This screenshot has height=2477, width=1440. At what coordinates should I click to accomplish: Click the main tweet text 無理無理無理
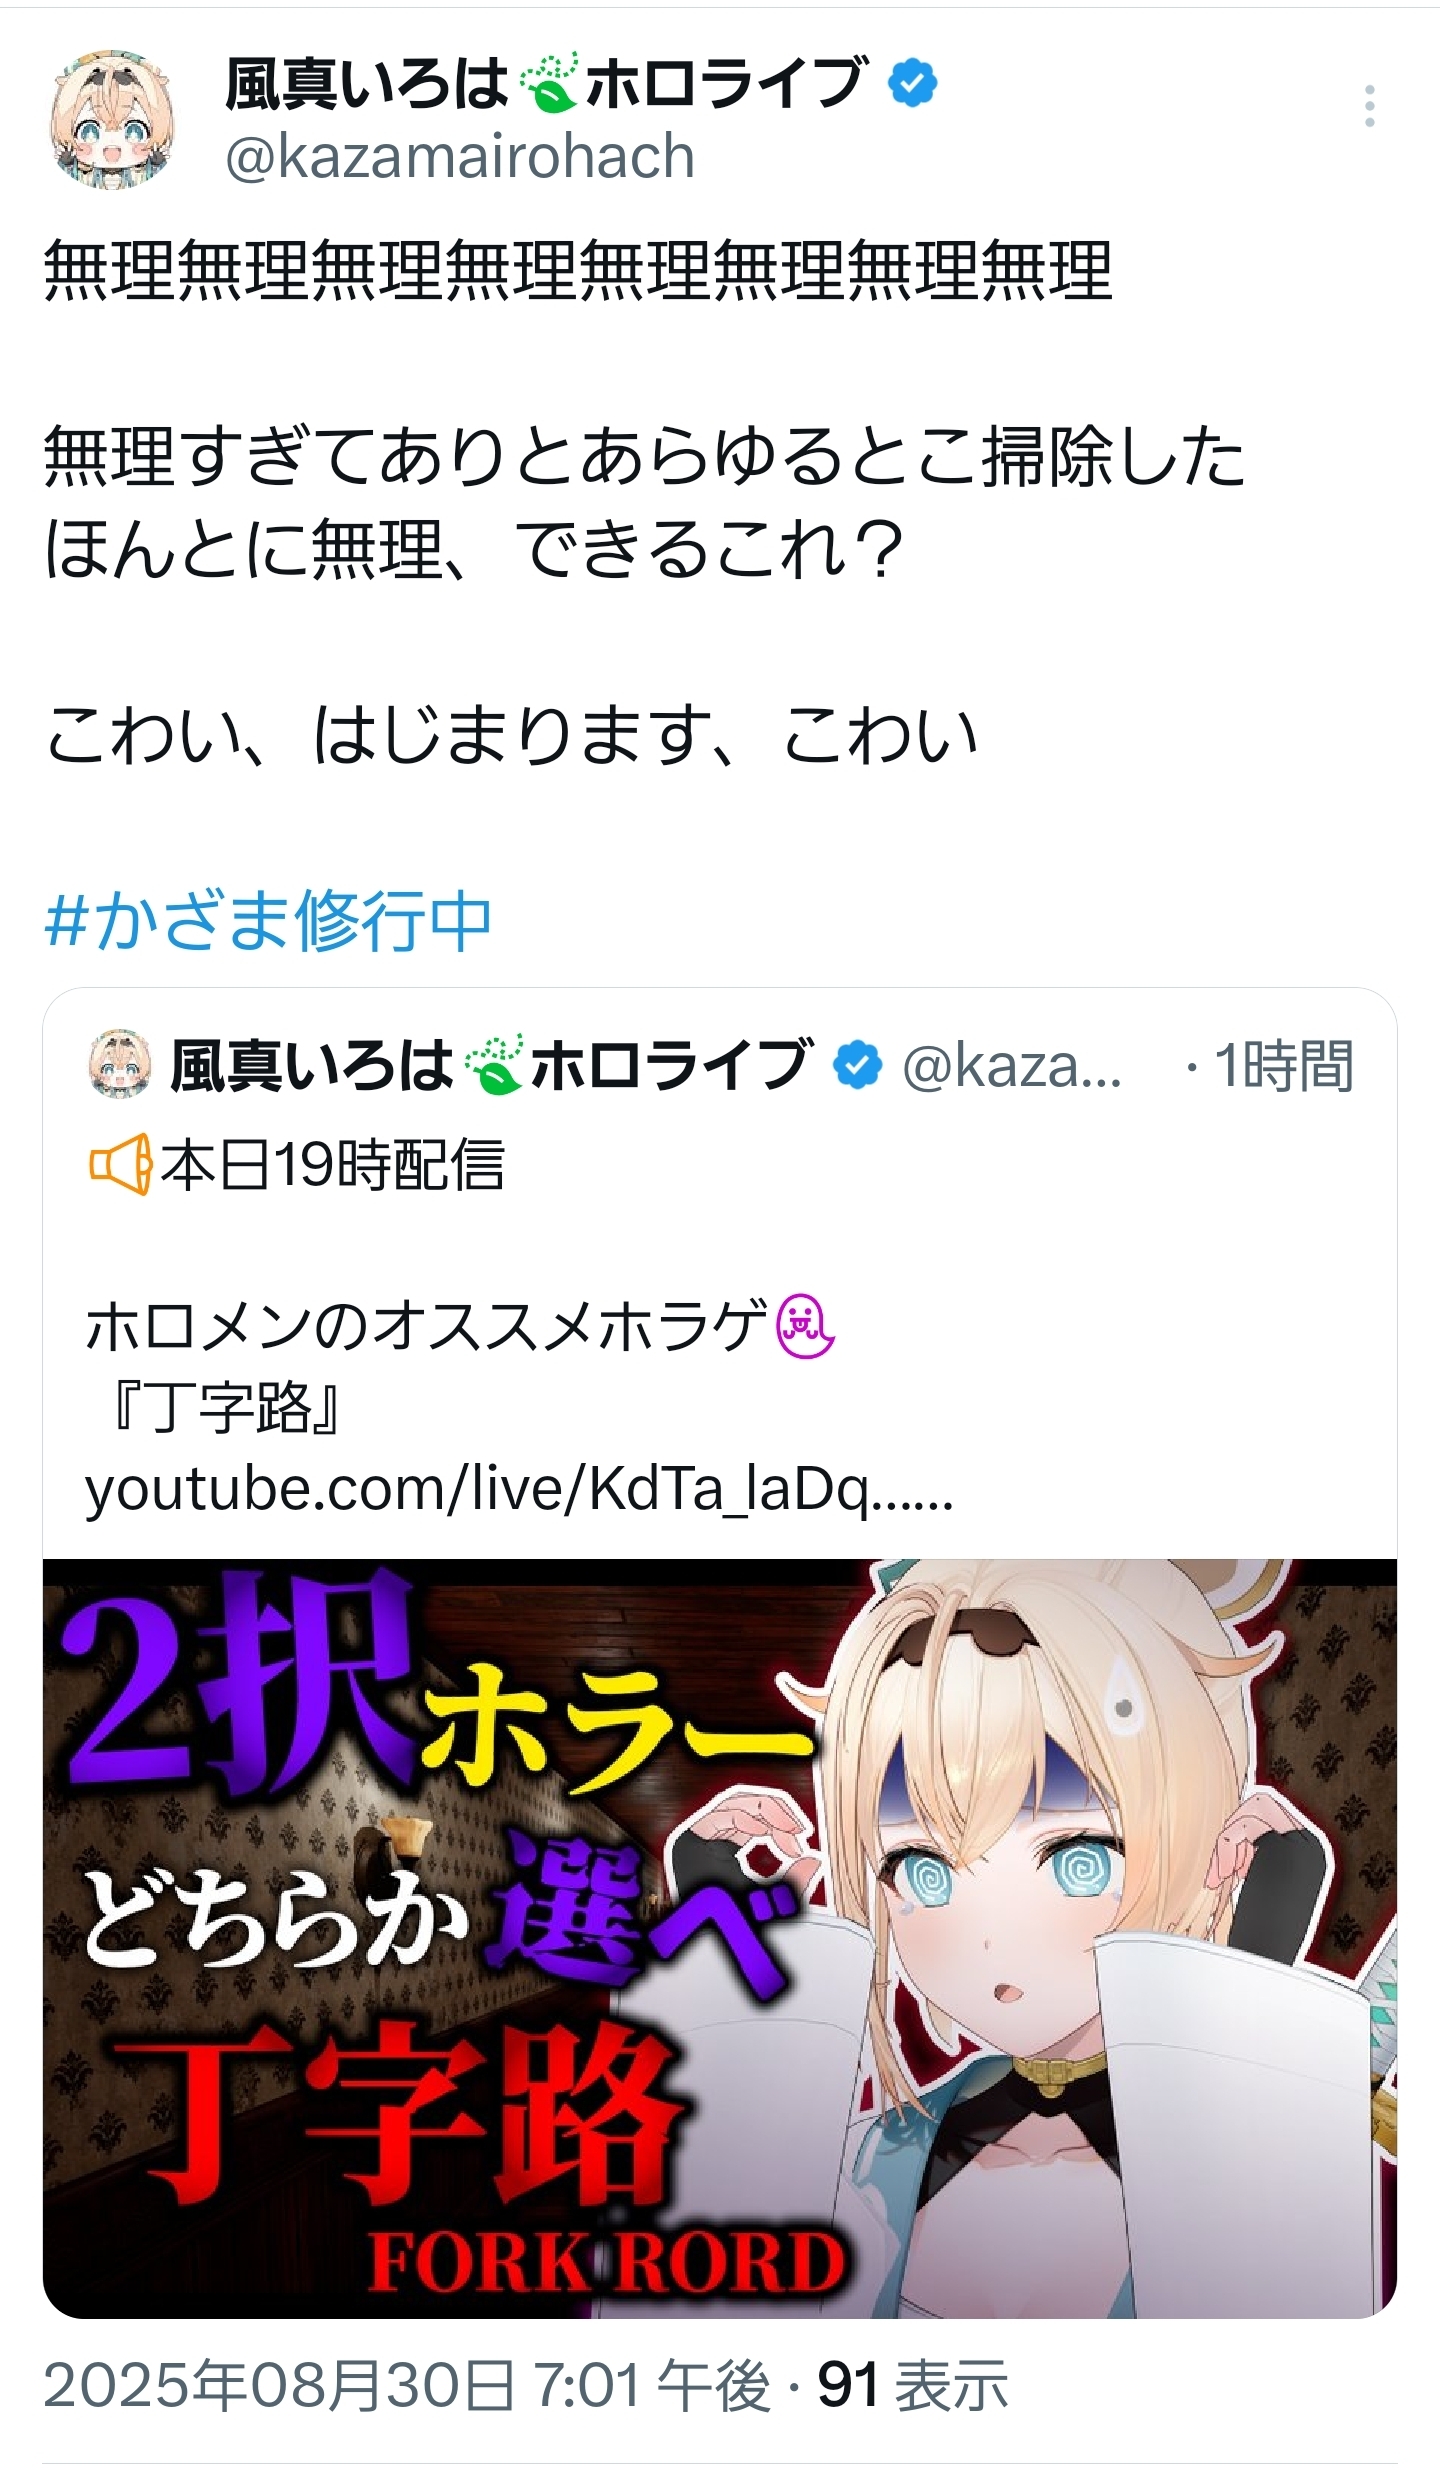(578, 272)
